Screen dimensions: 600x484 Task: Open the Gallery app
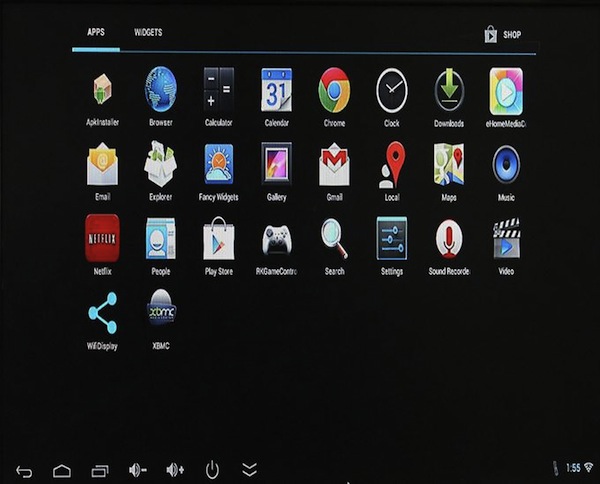click(276, 164)
